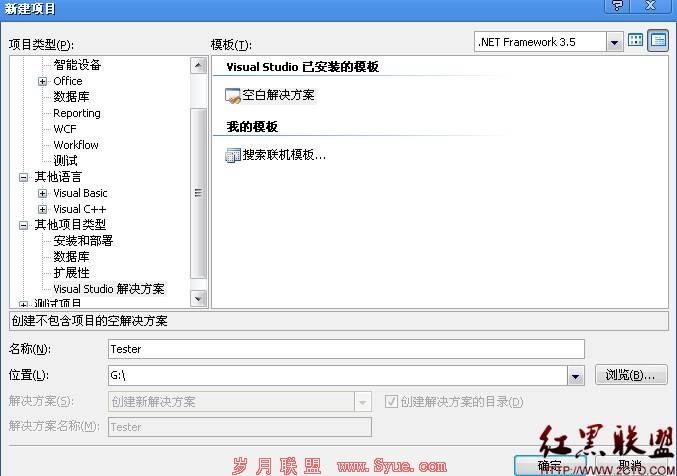This screenshot has width=677, height=476.
Task: Click the 位置 location input field
Action: click(338, 376)
